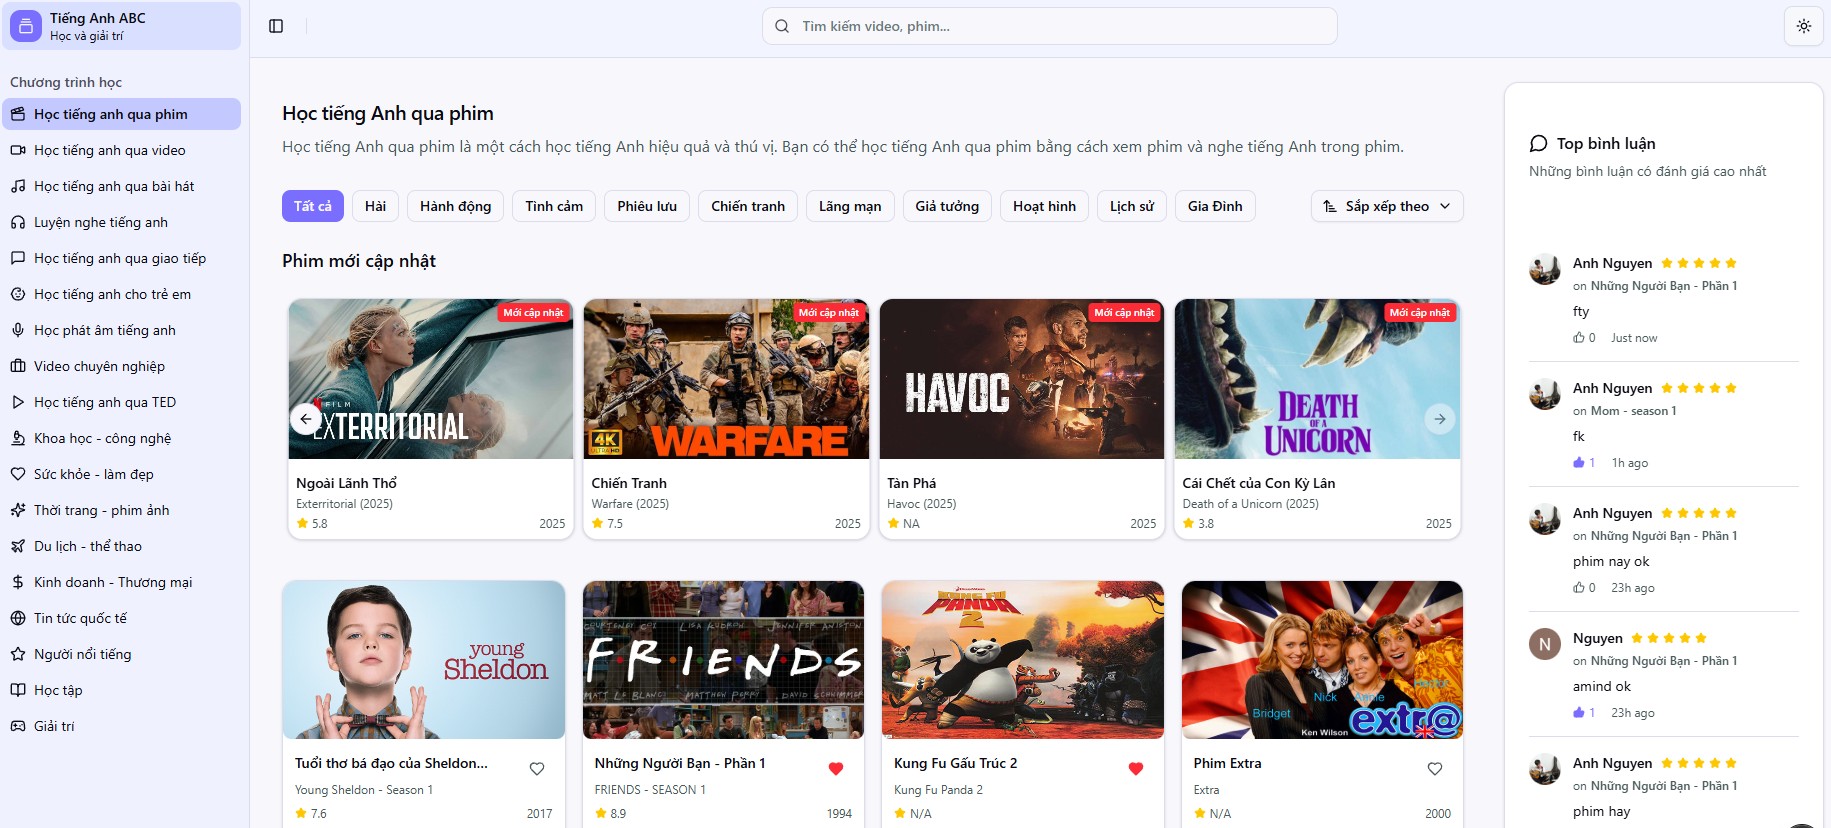1831x828 pixels.
Task: Click the Tàn Phá movie title
Action: click(x=912, y=483)
